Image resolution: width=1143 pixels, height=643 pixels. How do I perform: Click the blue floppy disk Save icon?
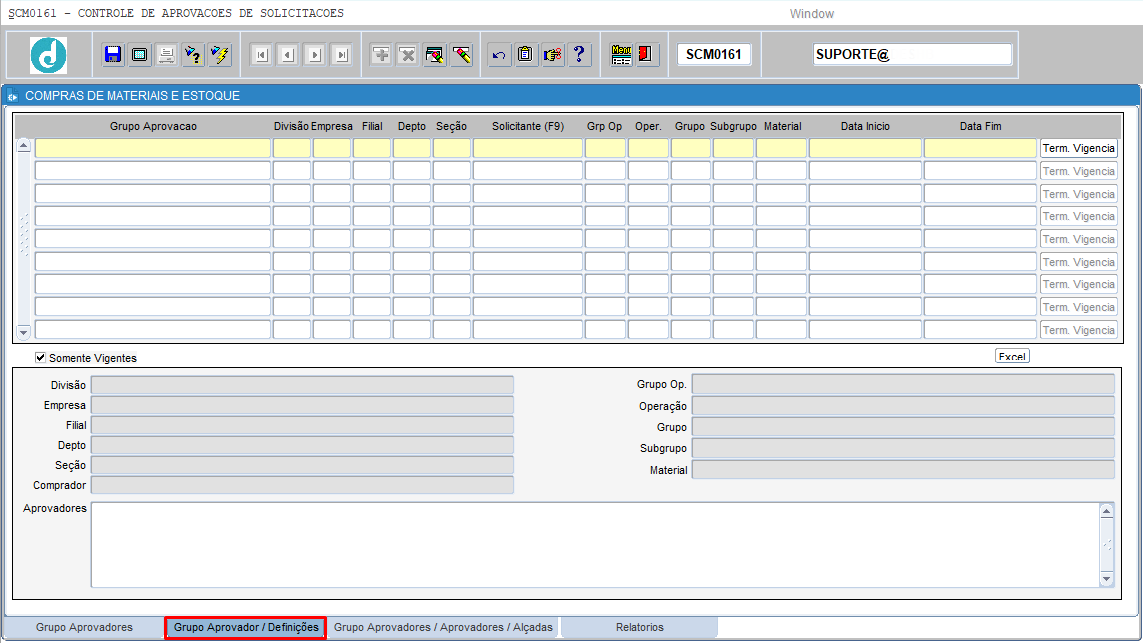tap(113, 55)
